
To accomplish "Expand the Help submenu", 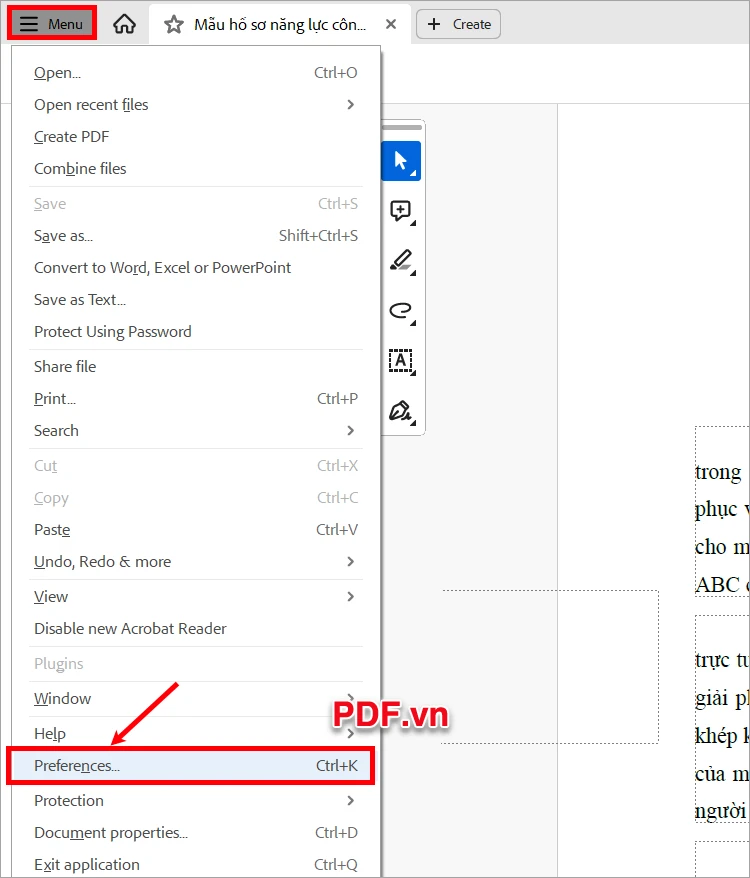I will click(x=195, y=734).
